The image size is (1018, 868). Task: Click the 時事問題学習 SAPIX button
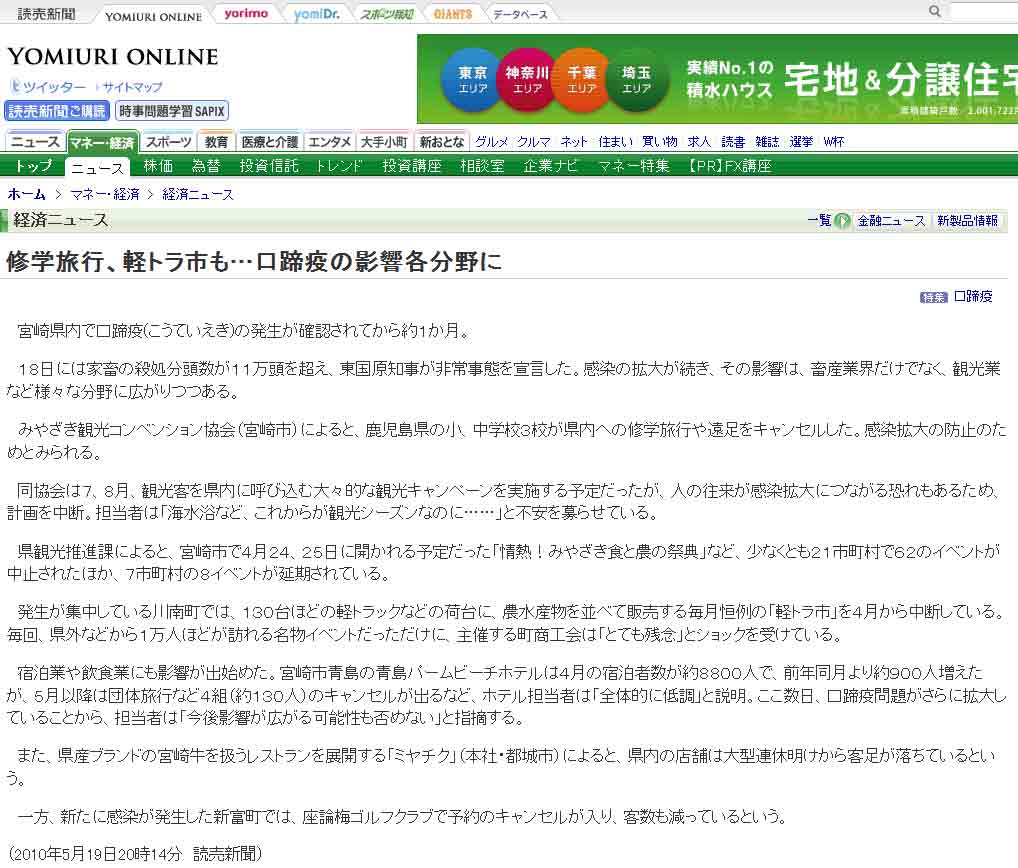click(x=172, y=111)
